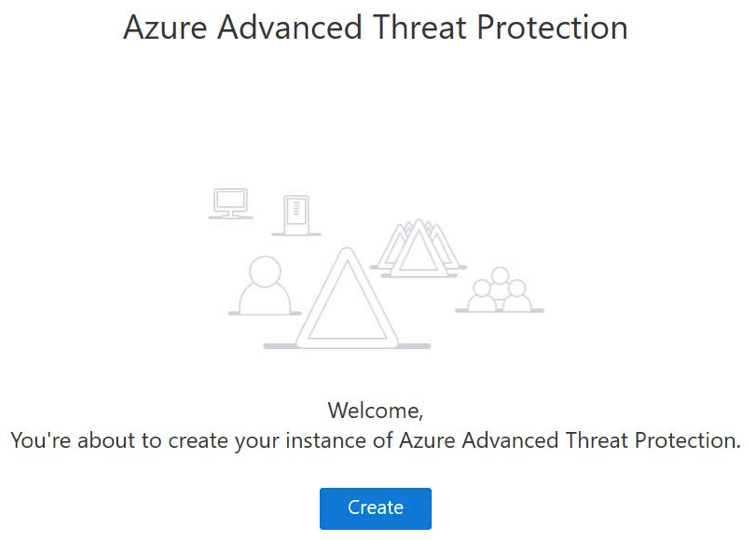Viewport: 751px width, 540px height.
Task: Click the desktop monitor icon
Action: [x=230, y=203]
